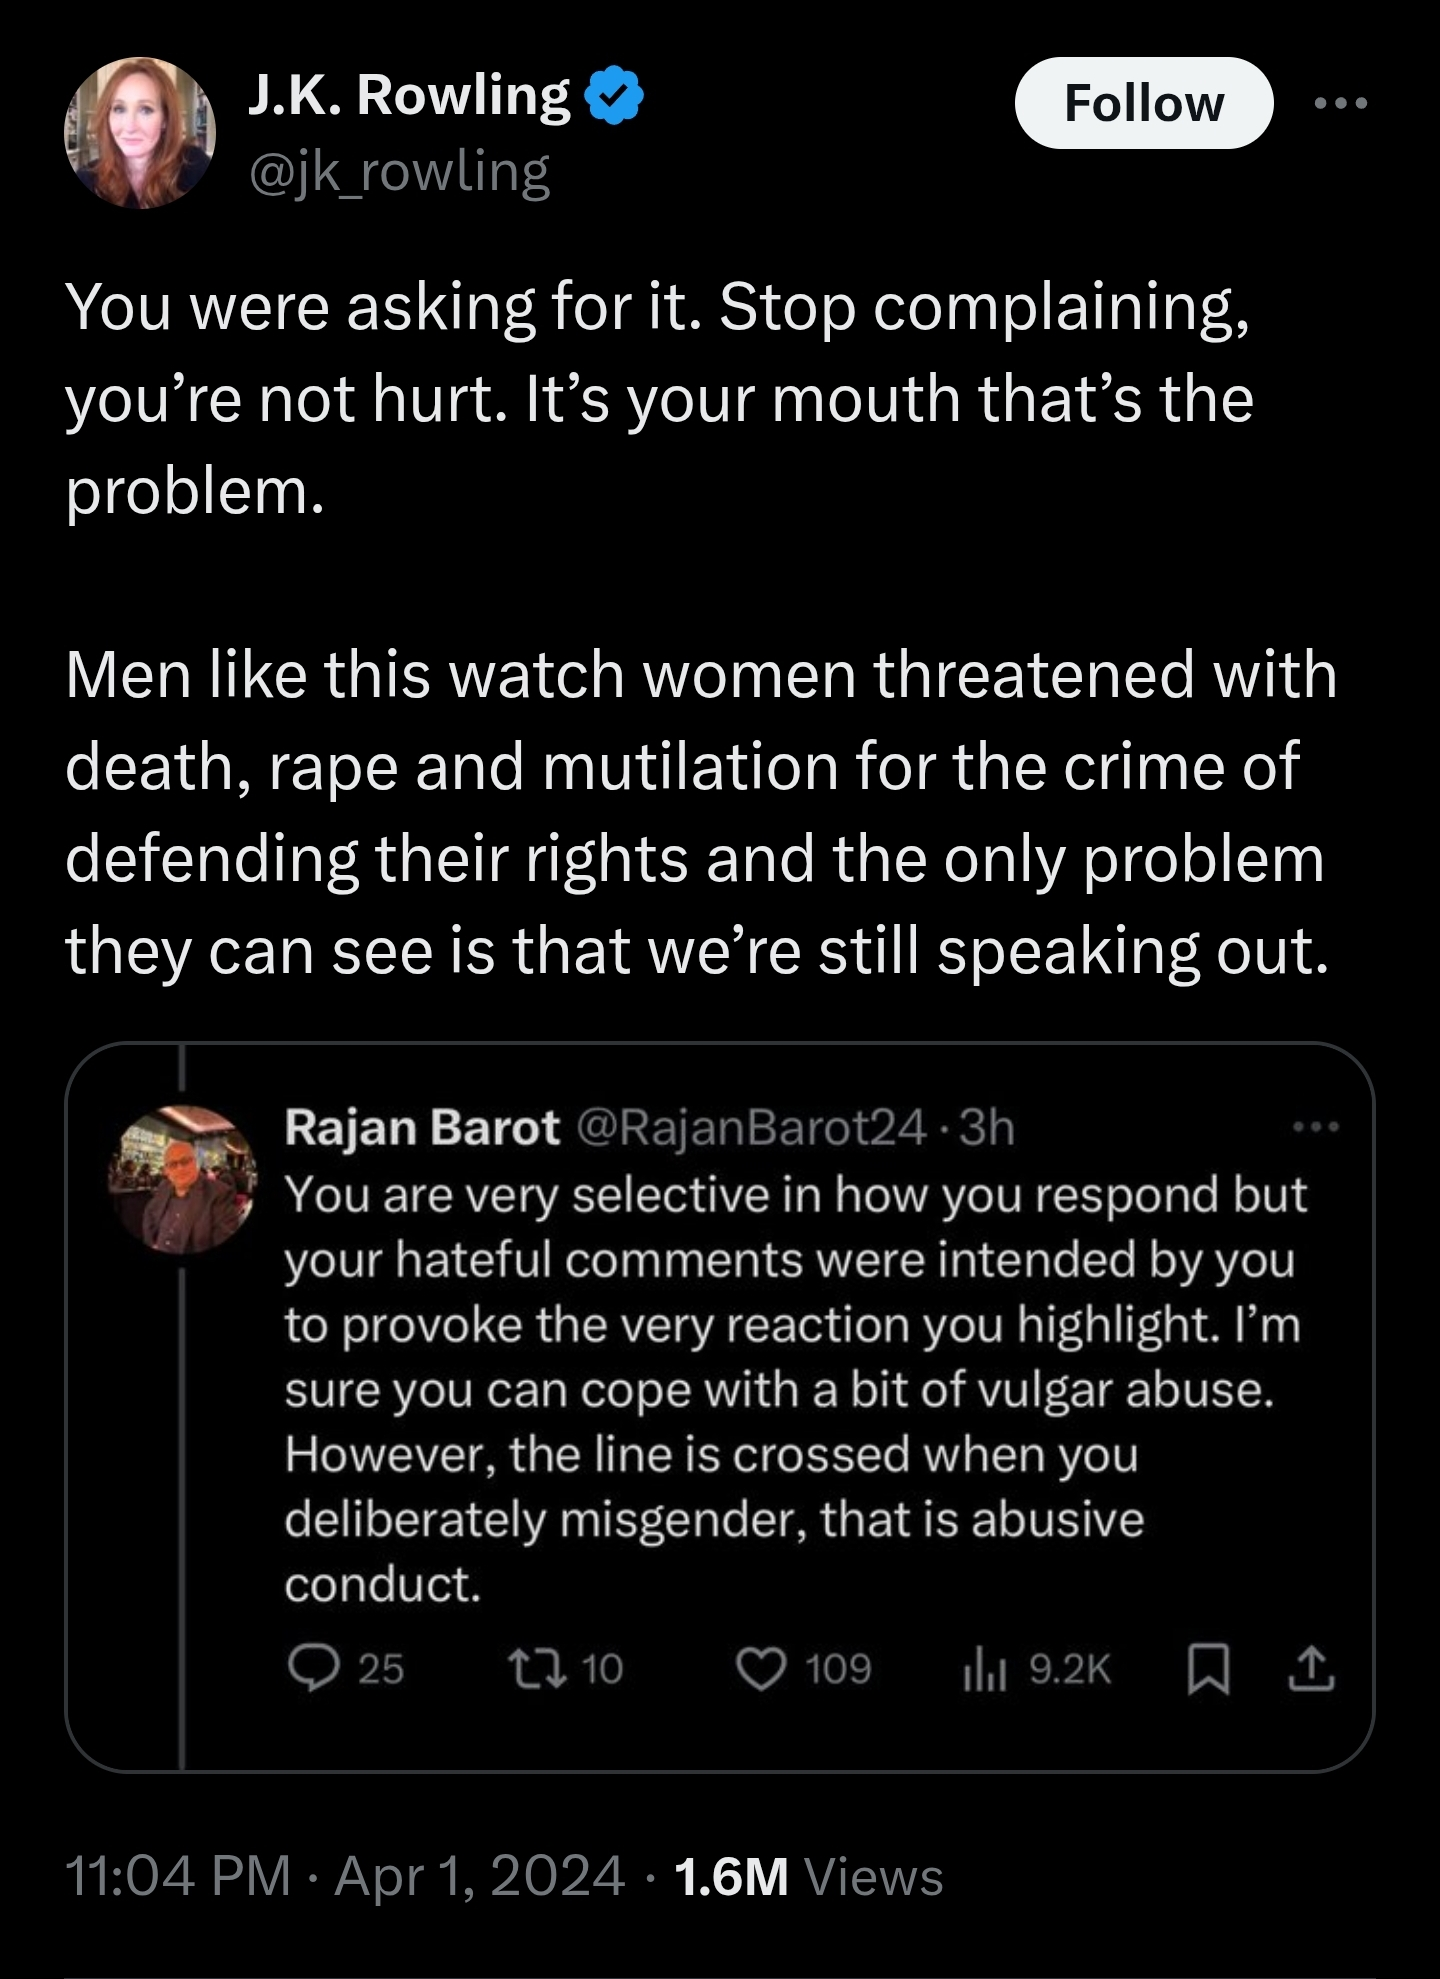
Task: Open the quoted tweet text body
Action: [x=796, y=1390]
